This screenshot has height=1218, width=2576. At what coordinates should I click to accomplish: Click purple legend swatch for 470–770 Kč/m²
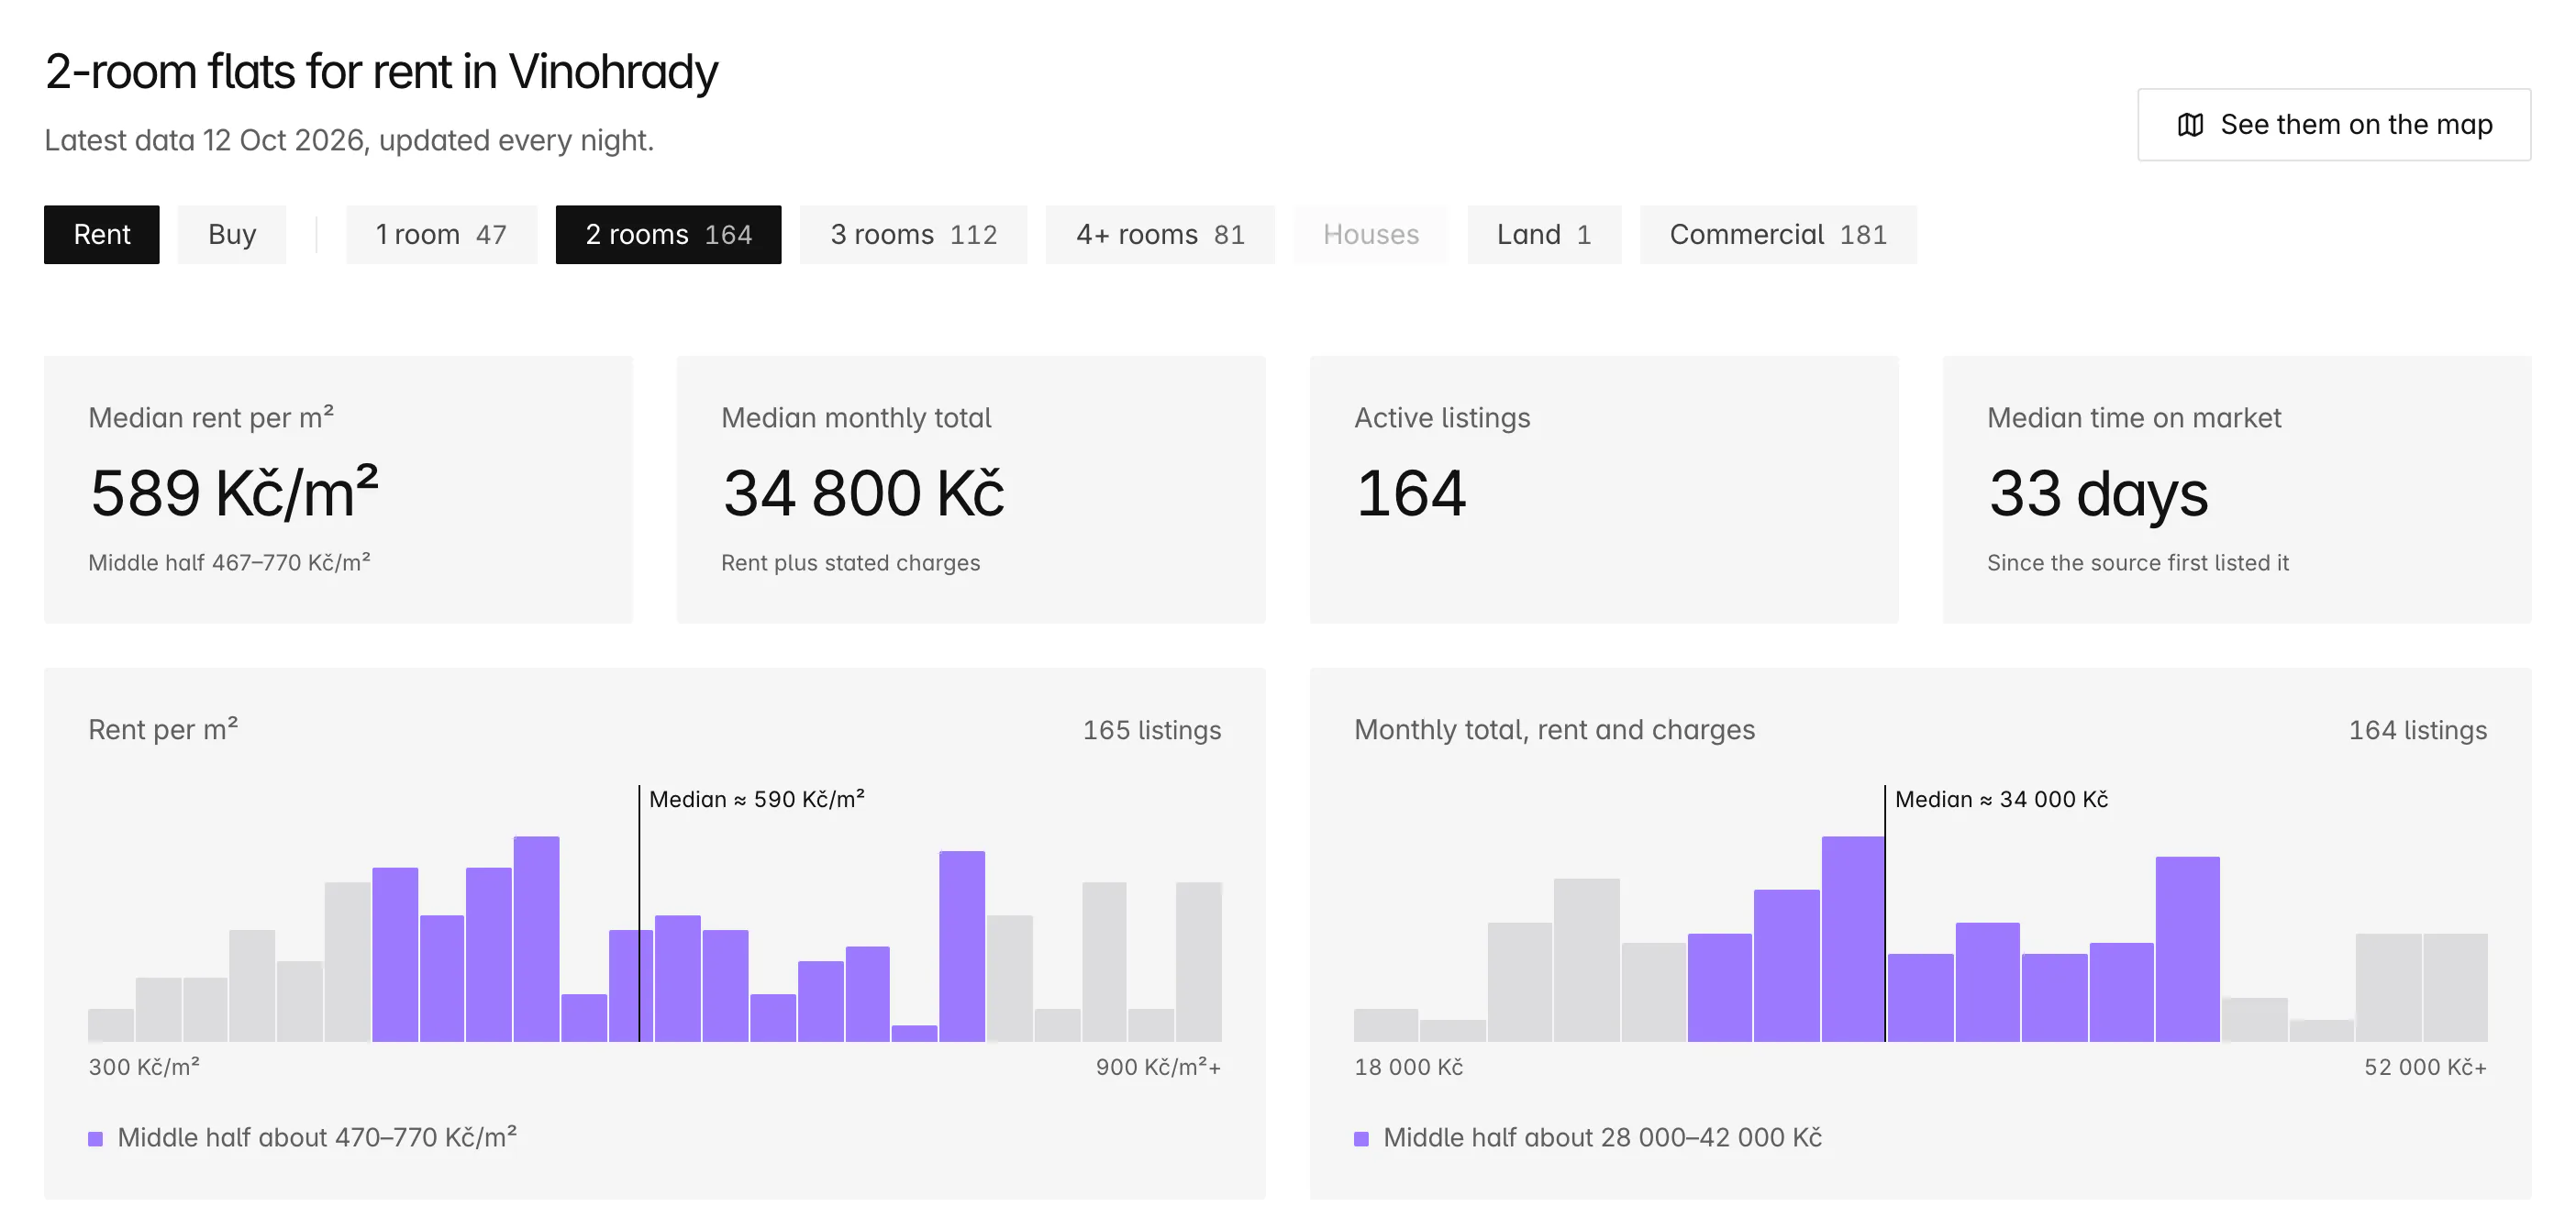click(x=96, y=1139)
